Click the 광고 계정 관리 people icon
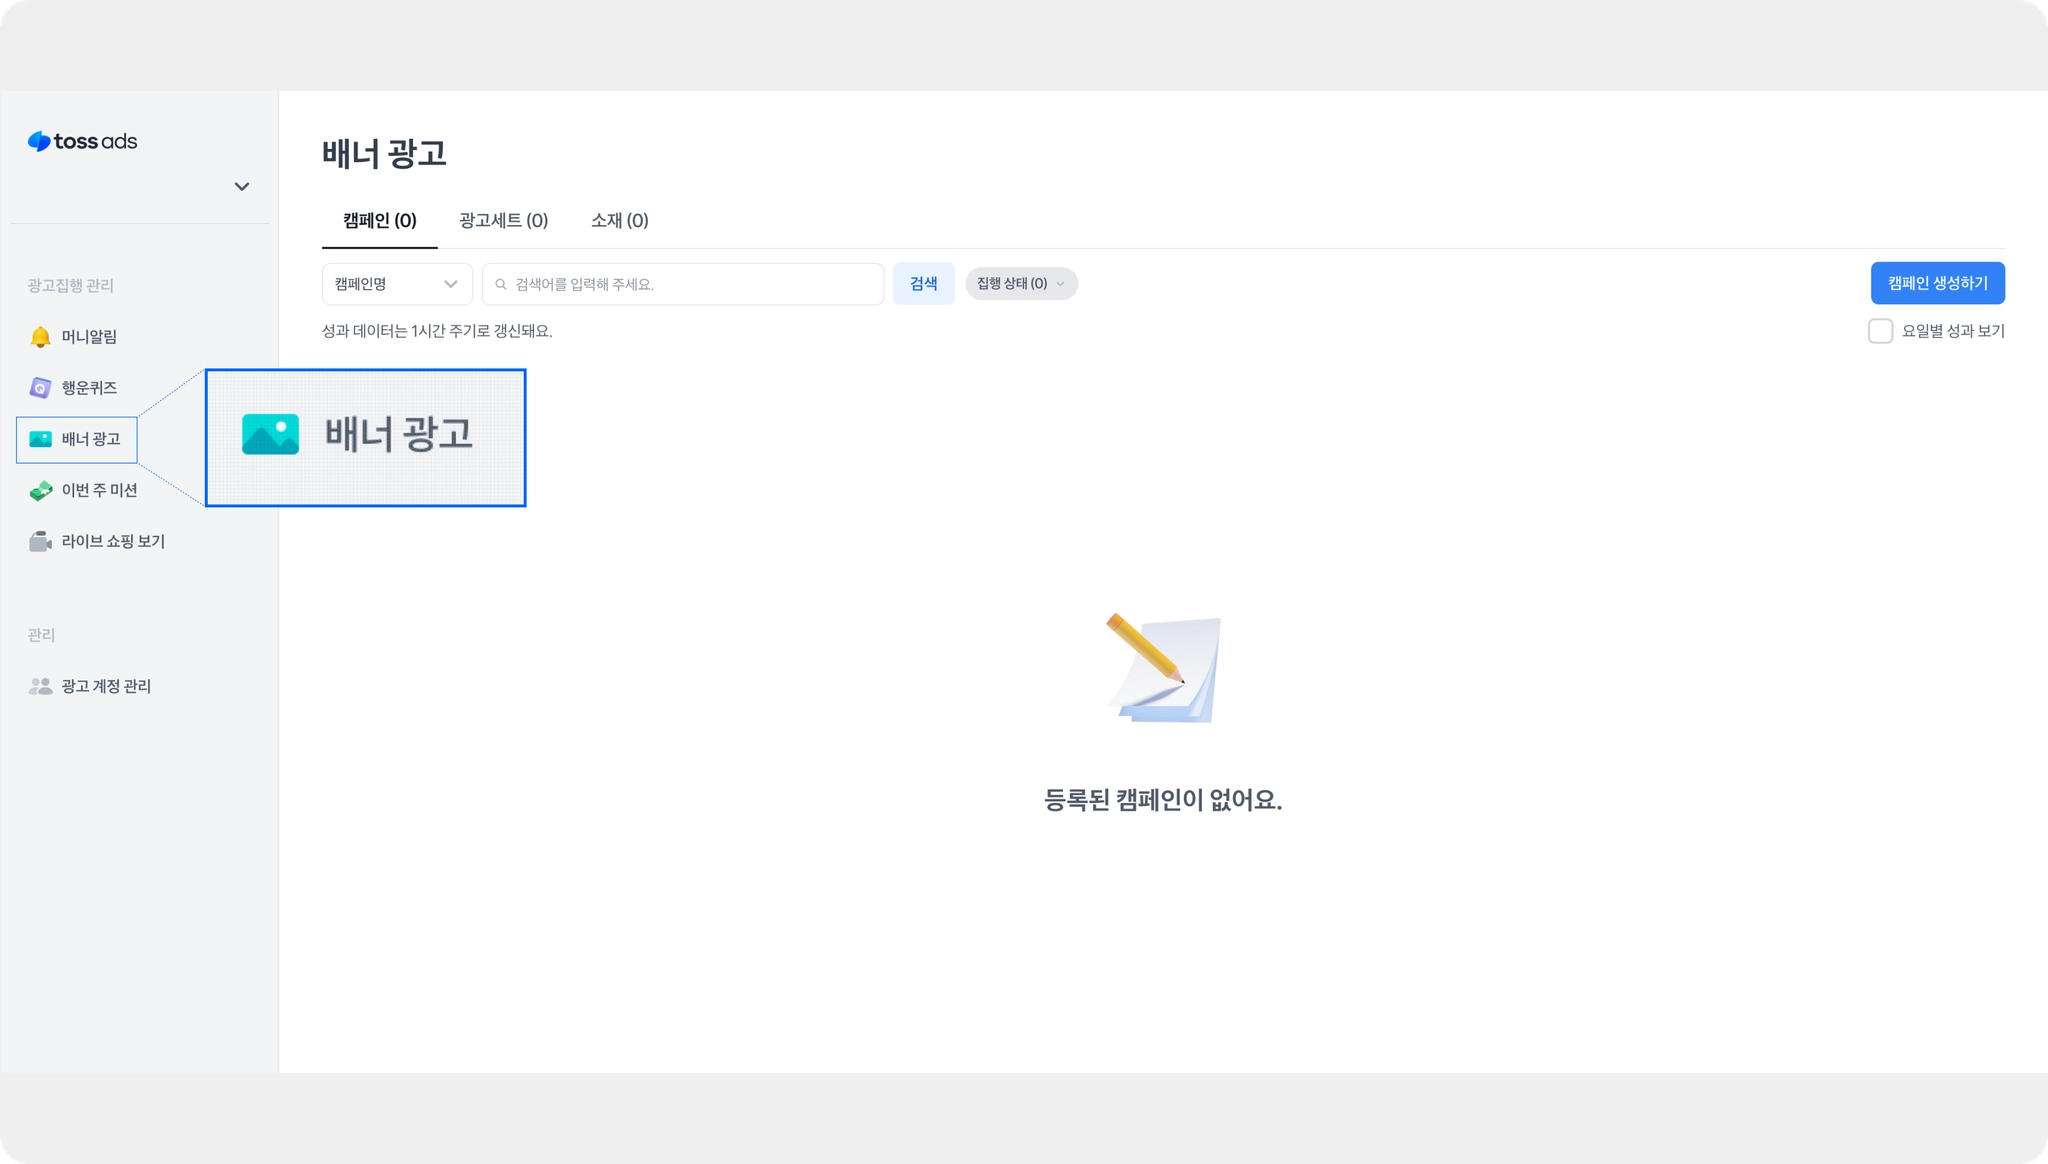 40,686
